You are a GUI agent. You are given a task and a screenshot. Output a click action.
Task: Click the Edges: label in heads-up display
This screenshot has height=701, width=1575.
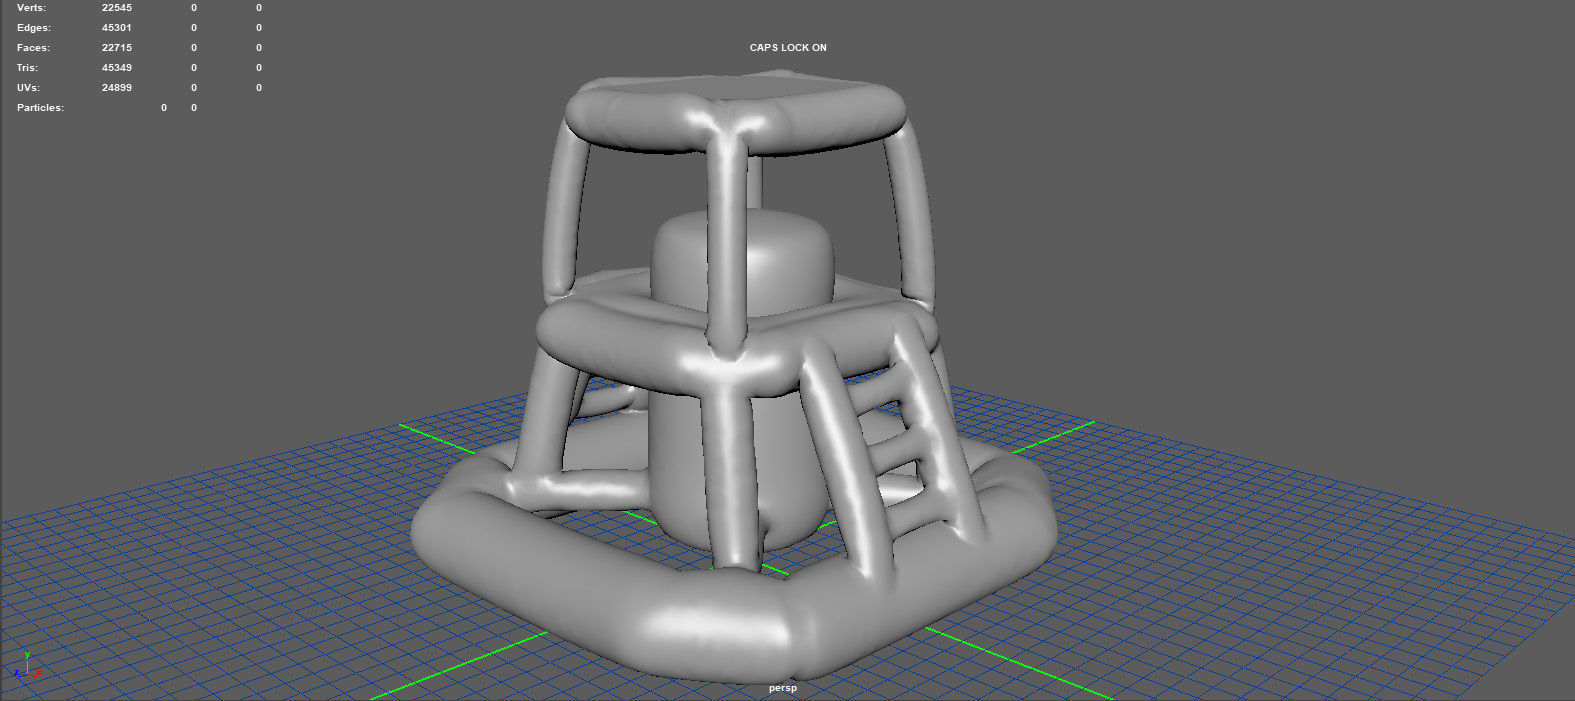[34, 28]
